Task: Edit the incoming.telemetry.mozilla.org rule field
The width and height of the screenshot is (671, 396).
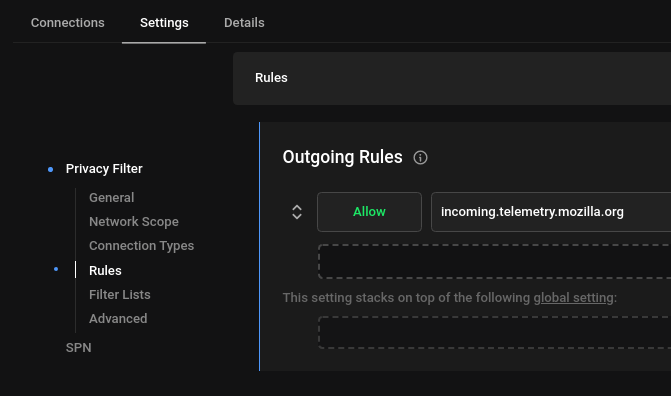Action: 551,212
